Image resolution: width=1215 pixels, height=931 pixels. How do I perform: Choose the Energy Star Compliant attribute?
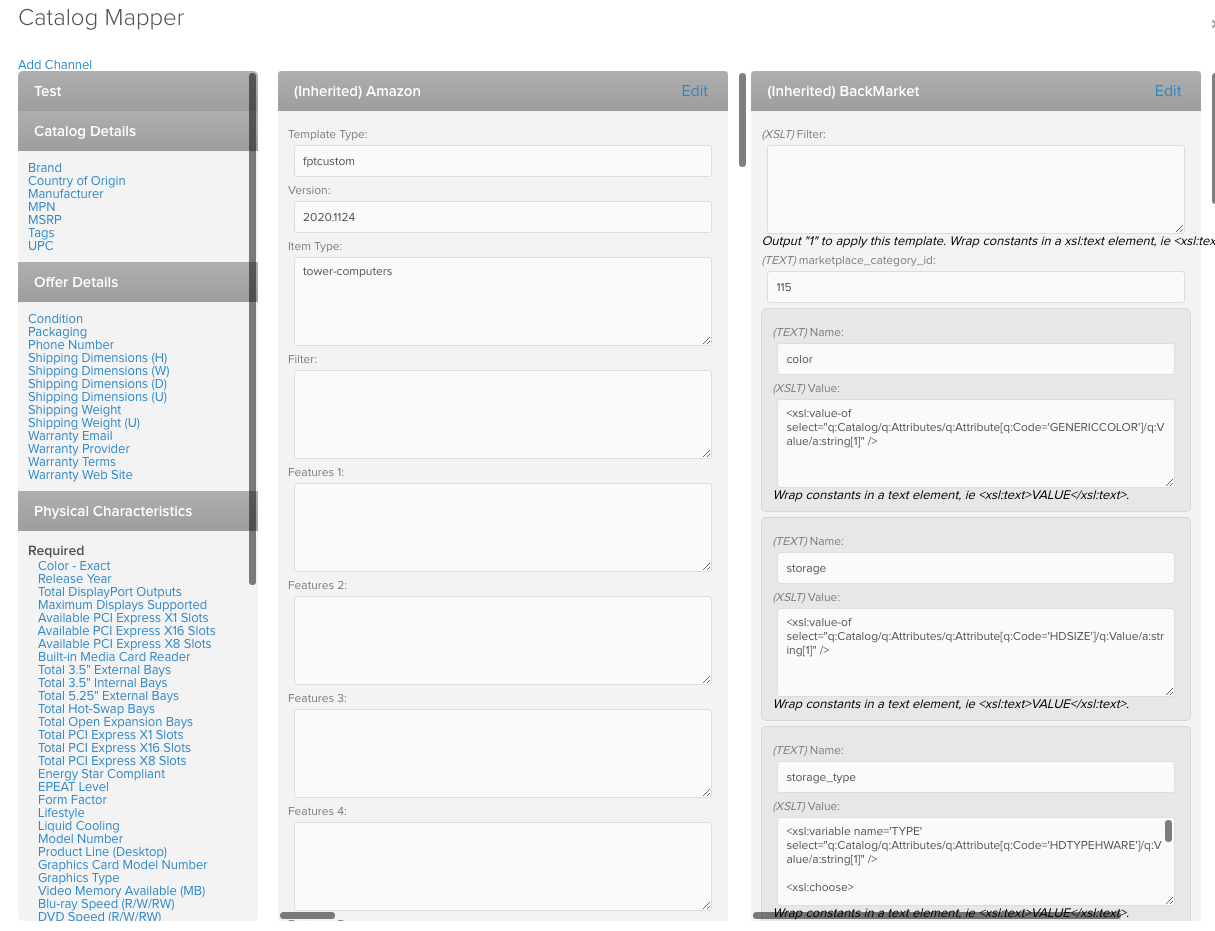pyautogui.click(x=101, y=774)
